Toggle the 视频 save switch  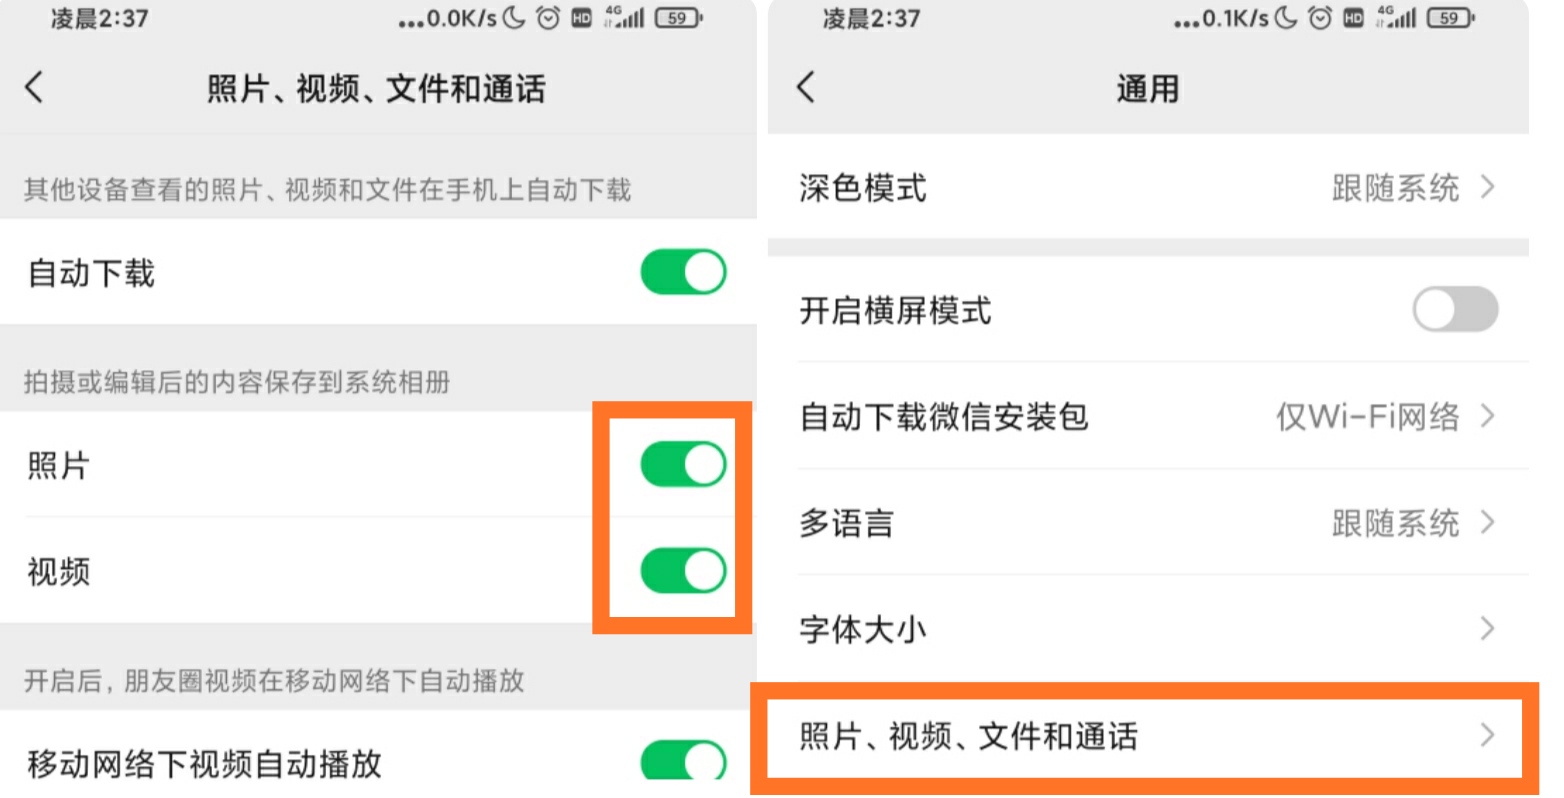point(684,571)
